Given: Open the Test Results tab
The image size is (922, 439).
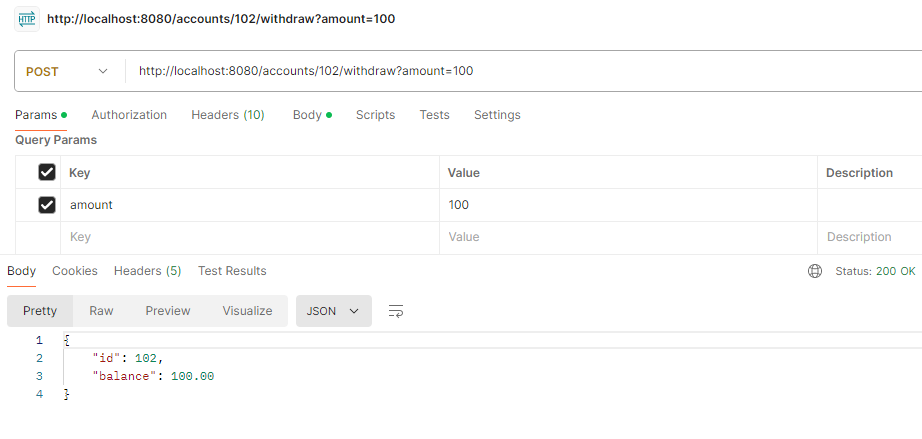Looking at the screenshot, I should click(x=232, y=271).
